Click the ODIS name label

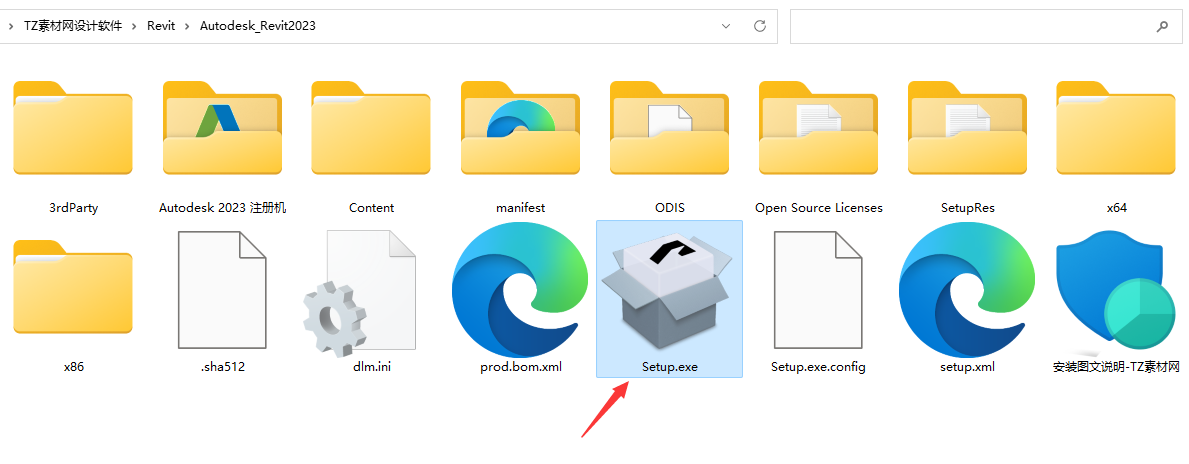tap(670, 208)
